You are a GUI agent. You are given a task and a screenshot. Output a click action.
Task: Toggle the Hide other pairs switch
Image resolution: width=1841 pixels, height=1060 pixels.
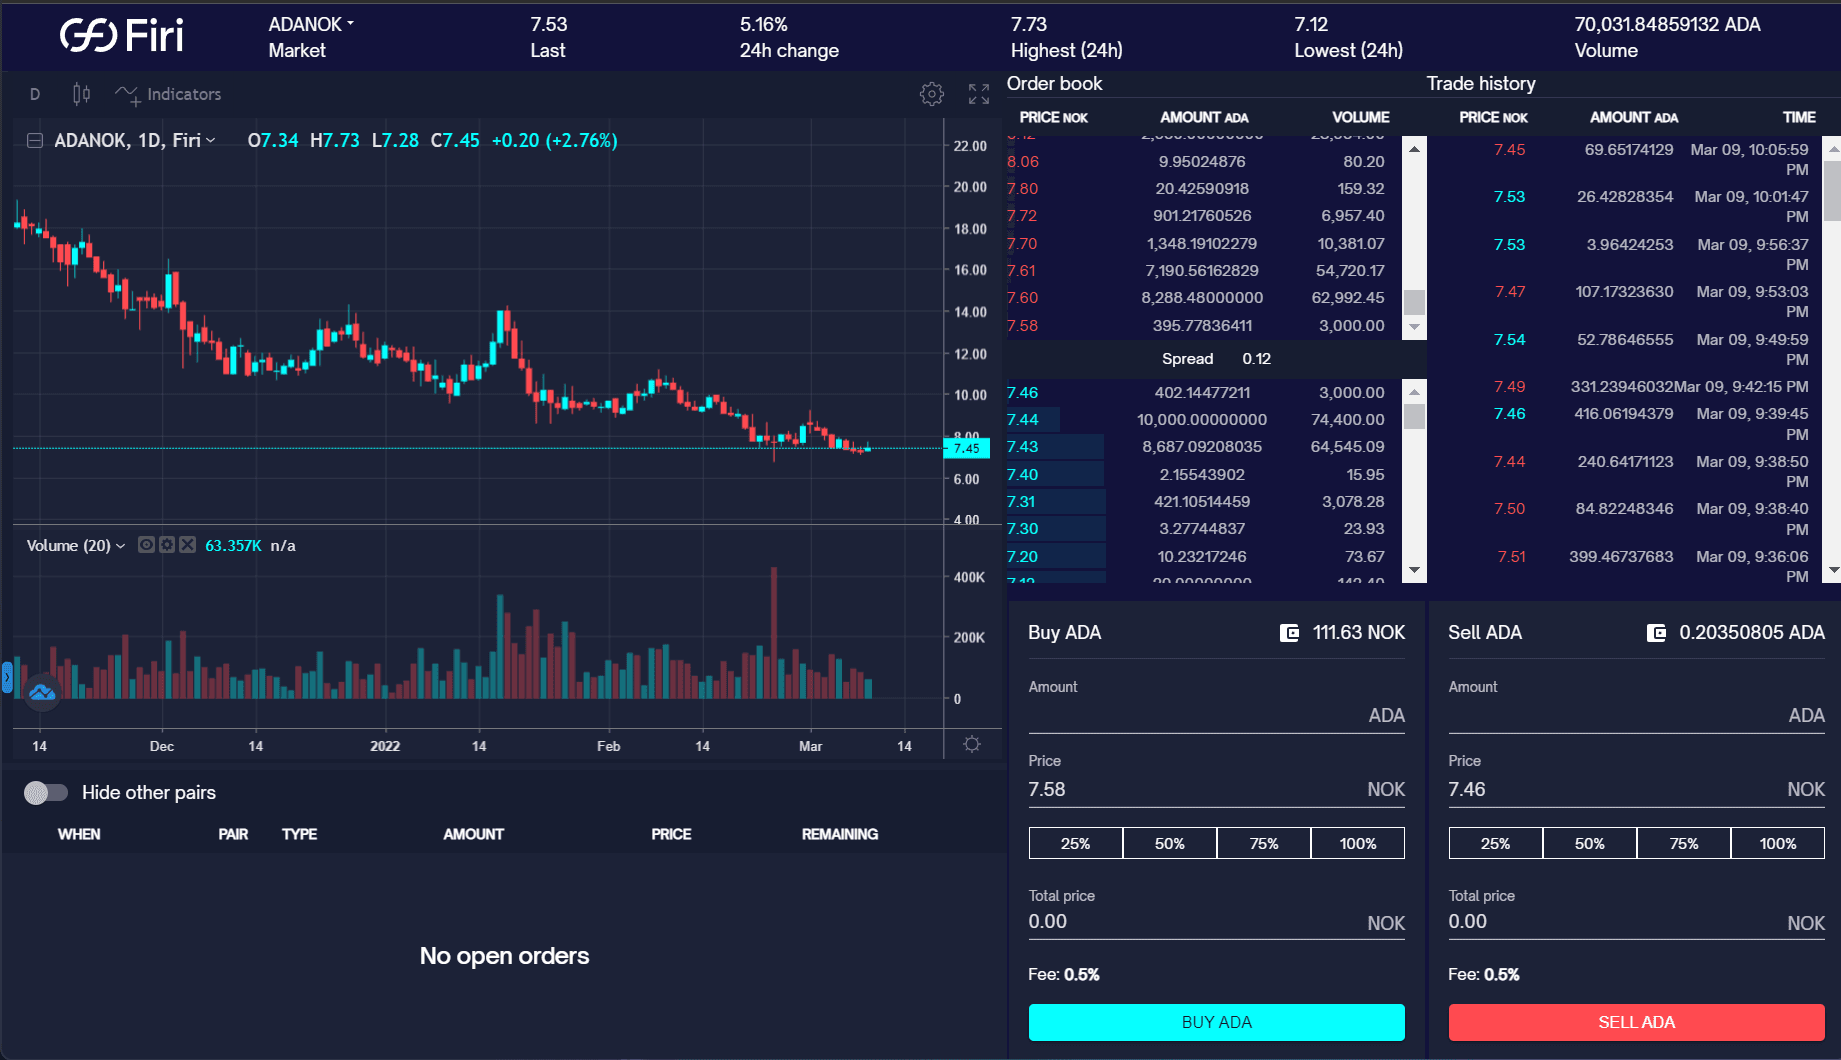point(46,793)
